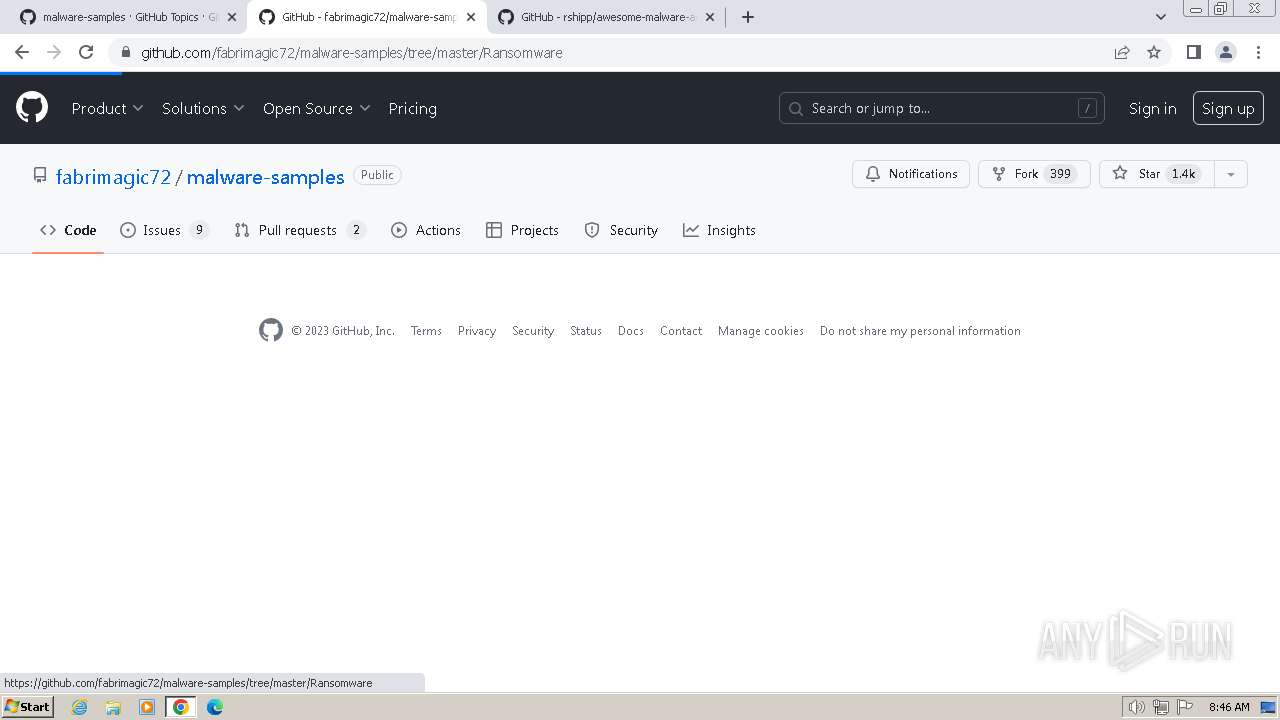Image resolution: width=1280 pixels, height=720 pixels.
Task: Click the taskbar clock showing 8:46 AM
Action: coord(1229,707)
